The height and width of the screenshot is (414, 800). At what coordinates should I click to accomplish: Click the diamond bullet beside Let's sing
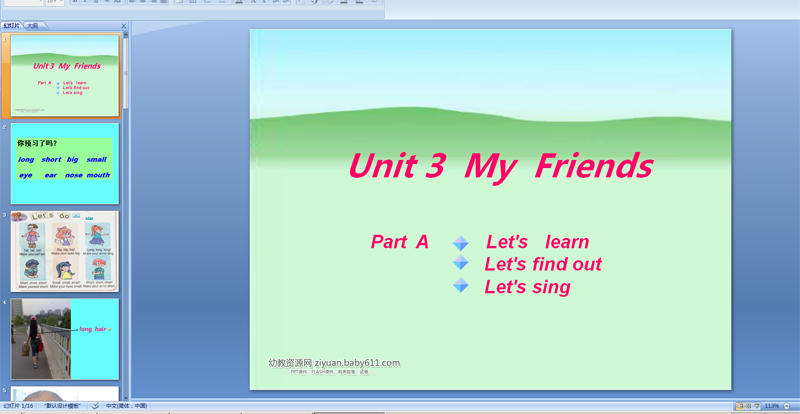click(460, 285)
